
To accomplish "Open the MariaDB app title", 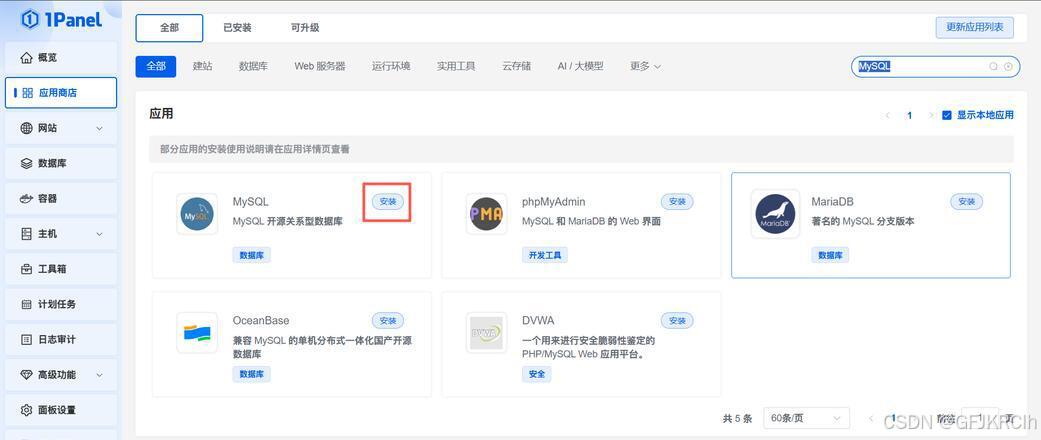I will [833, 202].
